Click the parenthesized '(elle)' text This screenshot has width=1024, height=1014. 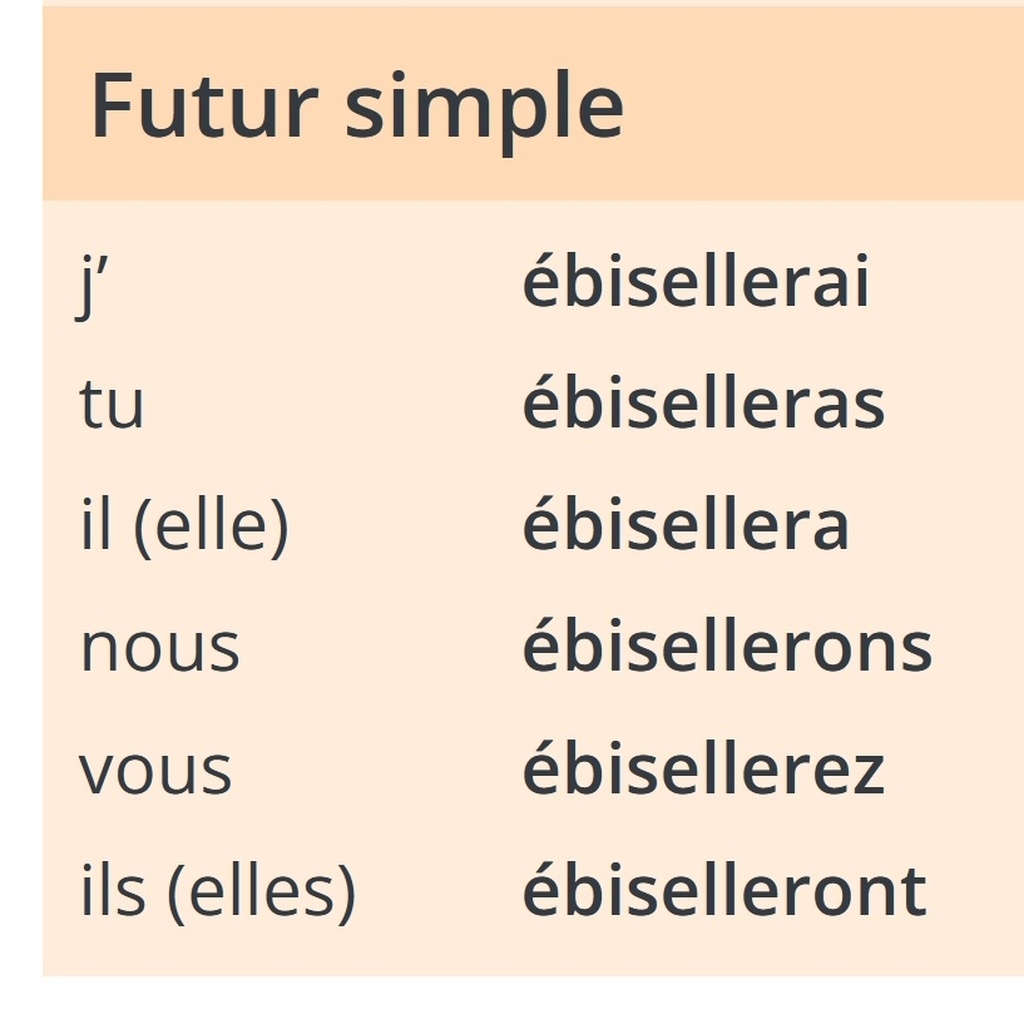[x=211, y=528]
